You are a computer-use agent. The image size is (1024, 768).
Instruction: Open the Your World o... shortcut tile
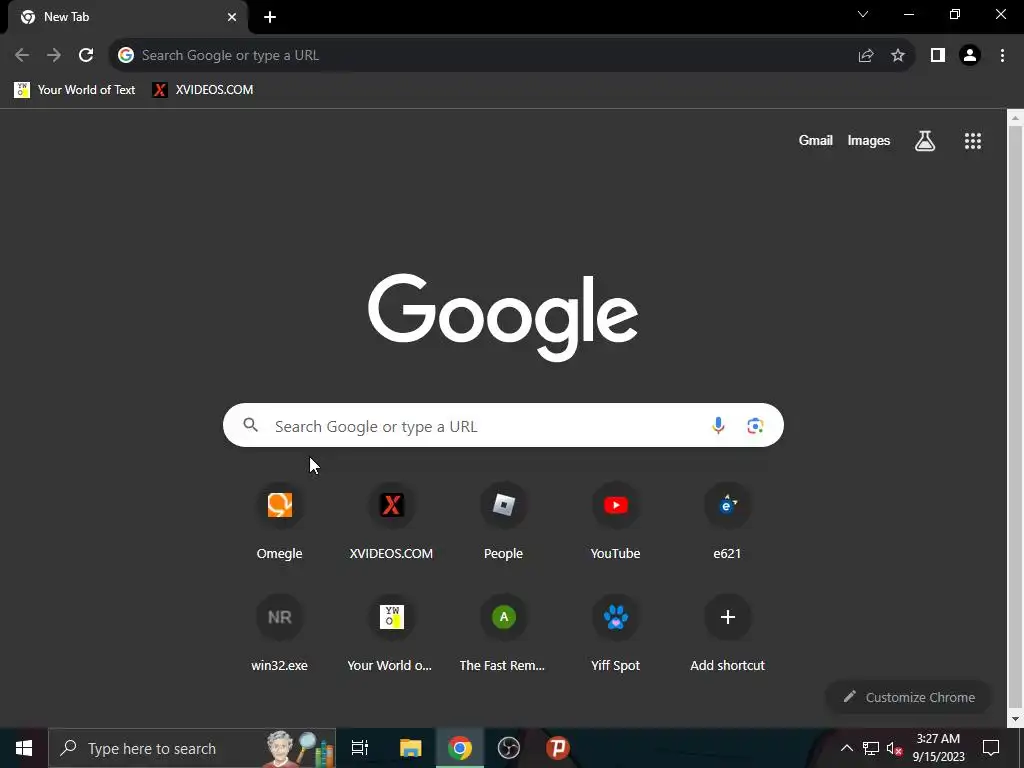391,635
